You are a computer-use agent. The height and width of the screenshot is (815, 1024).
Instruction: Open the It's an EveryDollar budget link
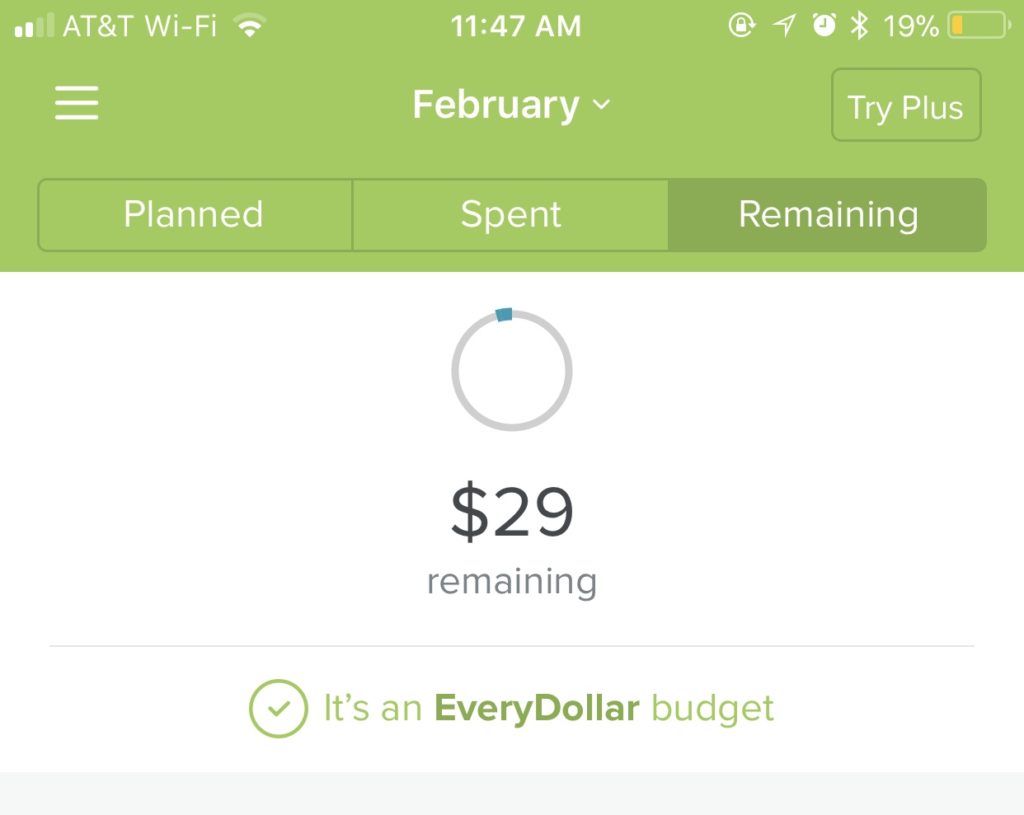click(549, 709)
